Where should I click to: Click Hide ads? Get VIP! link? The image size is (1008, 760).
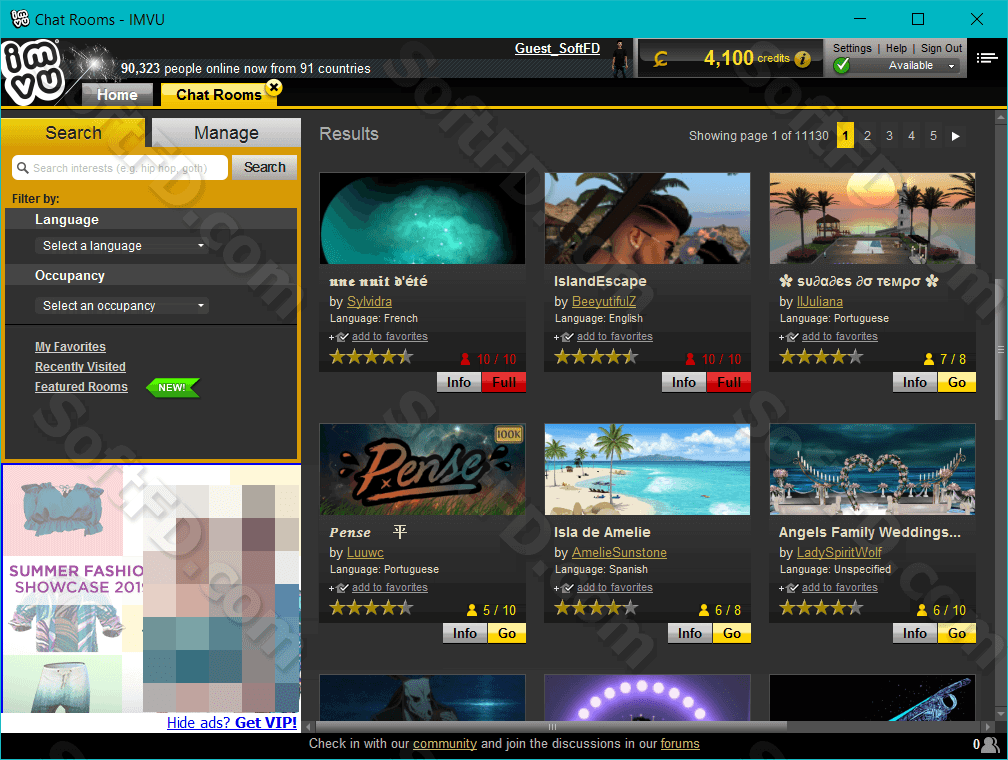232,723
